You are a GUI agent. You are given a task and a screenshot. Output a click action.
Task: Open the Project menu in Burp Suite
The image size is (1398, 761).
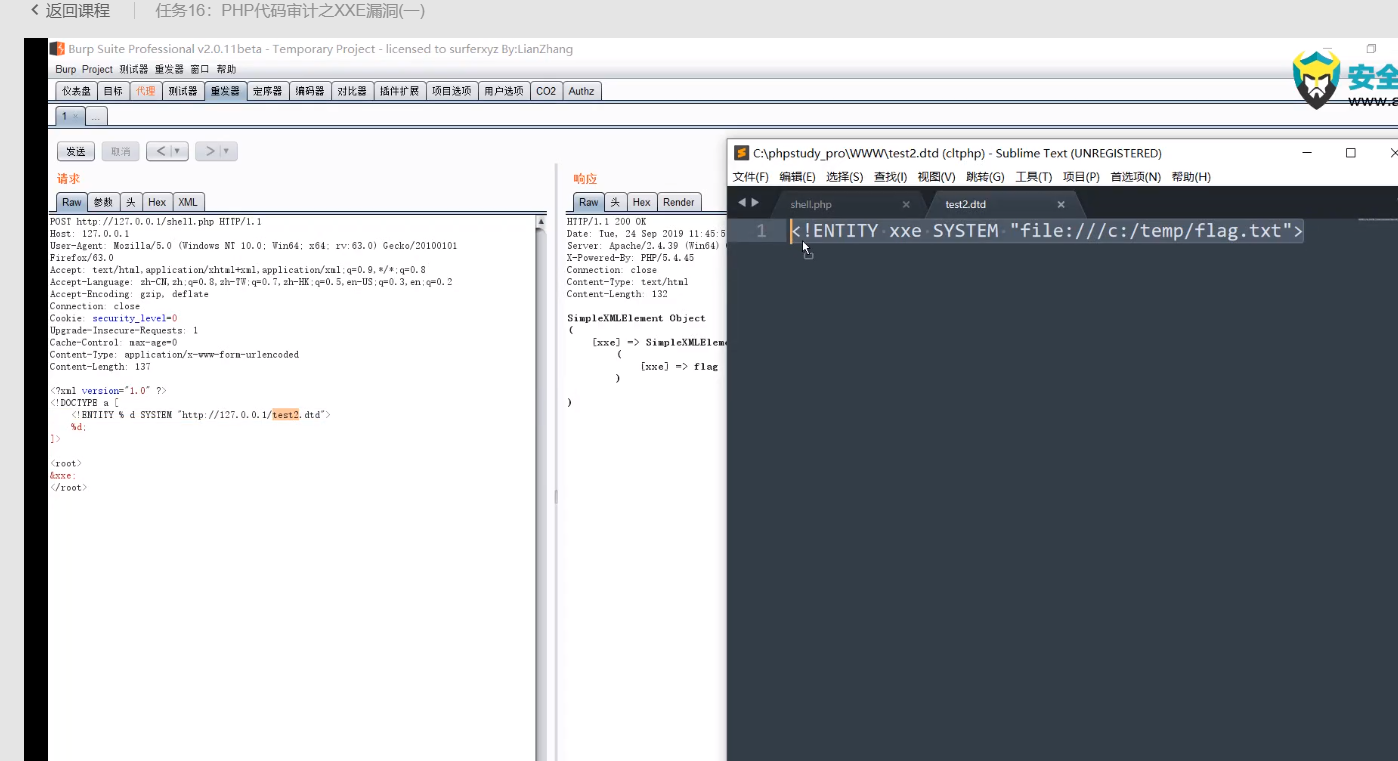pos(97,69)
